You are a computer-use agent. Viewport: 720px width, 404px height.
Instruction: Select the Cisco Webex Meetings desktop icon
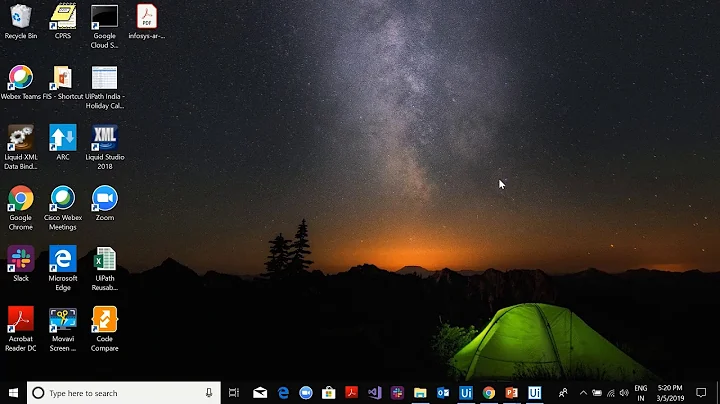pos(63,208)
